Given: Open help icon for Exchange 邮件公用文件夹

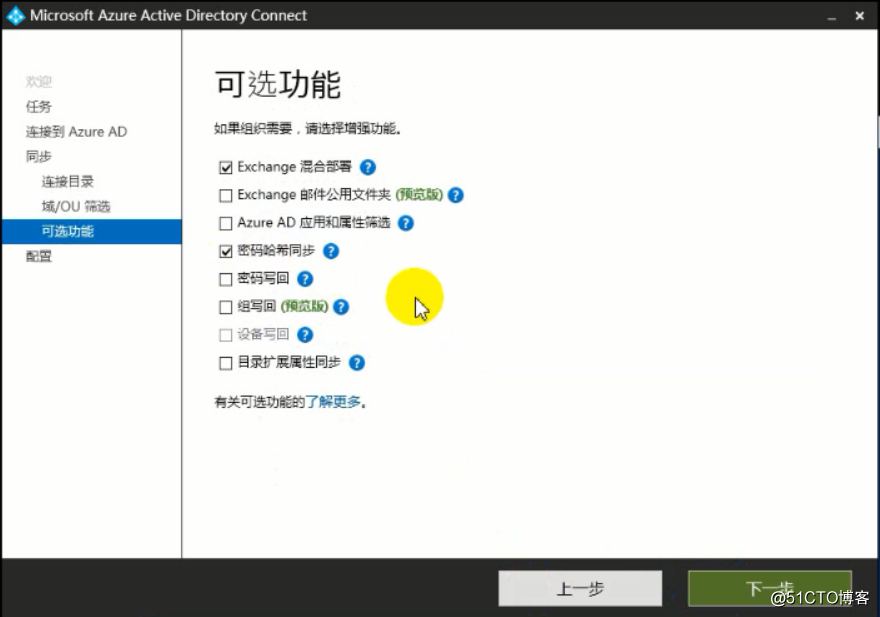Looking at the screenshot, I should coord(456,195).
